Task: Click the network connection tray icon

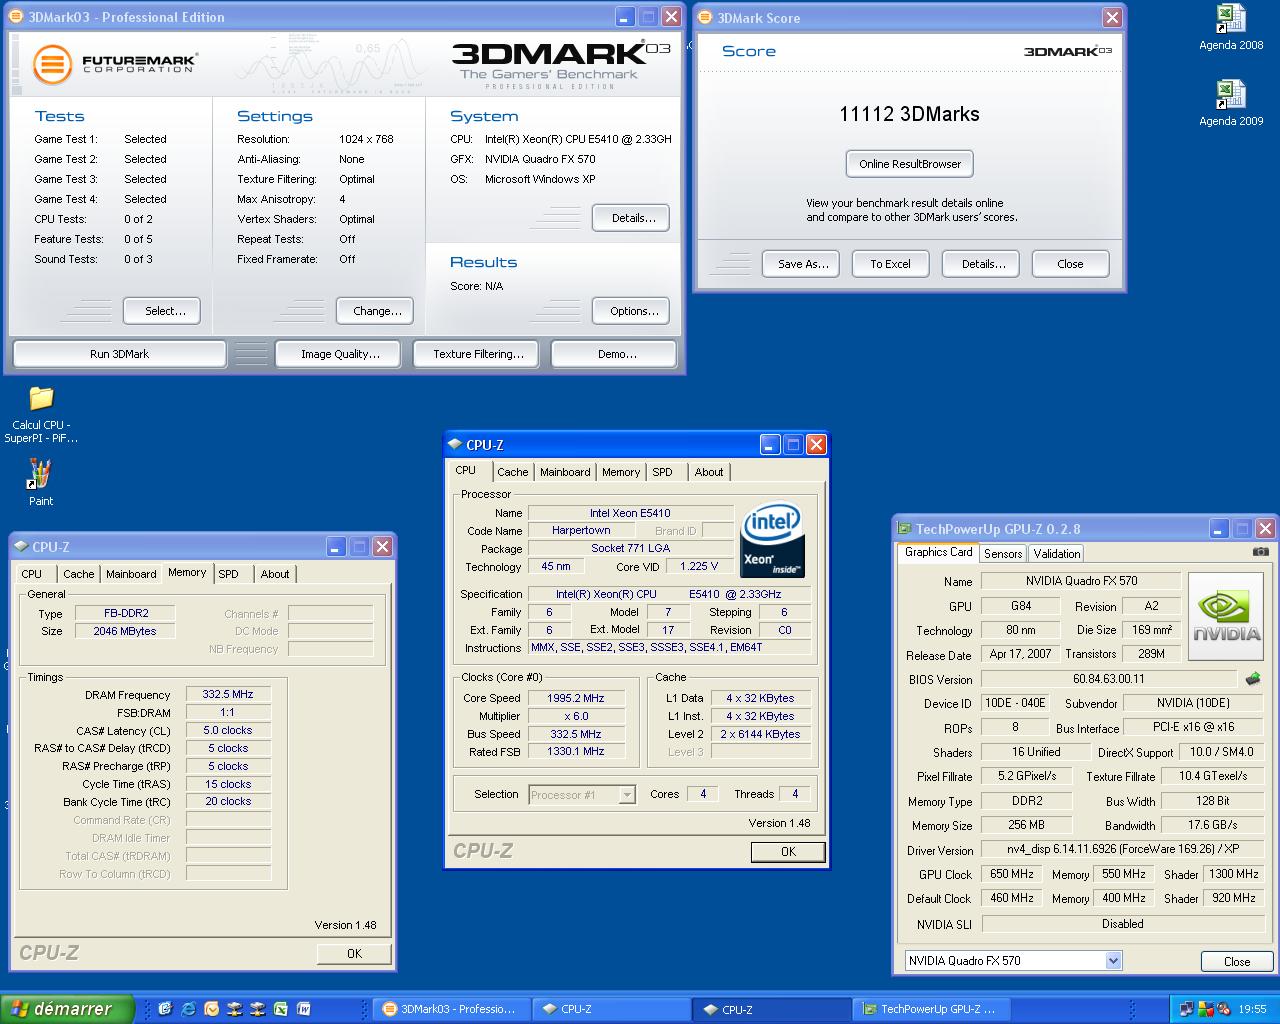Action: point(1186,1009)
